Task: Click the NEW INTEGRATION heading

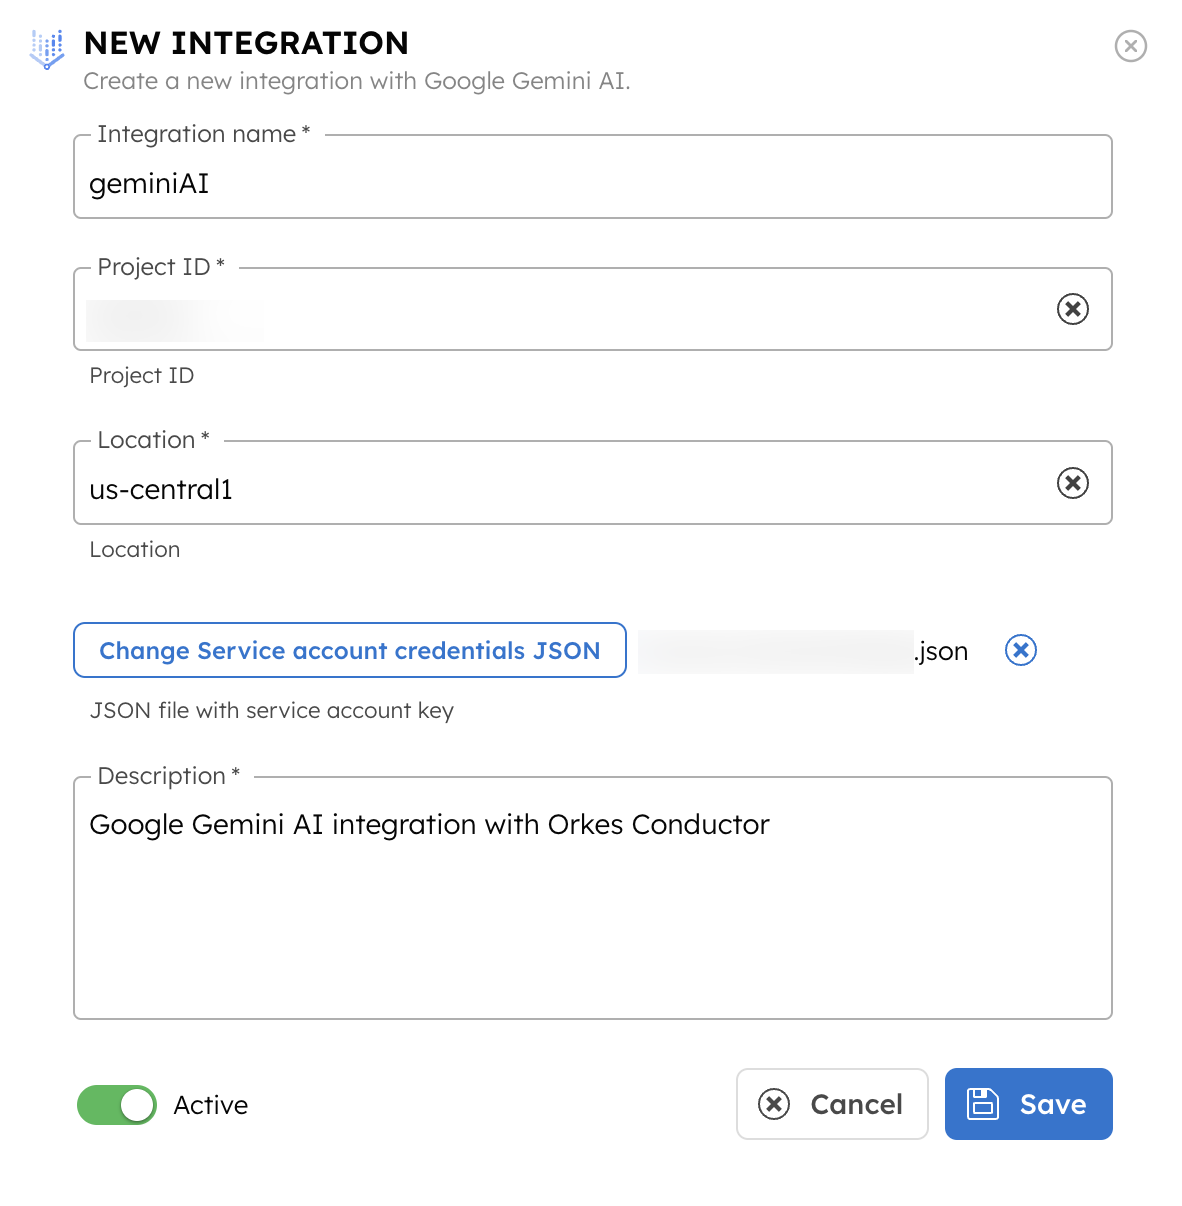Action: click(246, 43)
